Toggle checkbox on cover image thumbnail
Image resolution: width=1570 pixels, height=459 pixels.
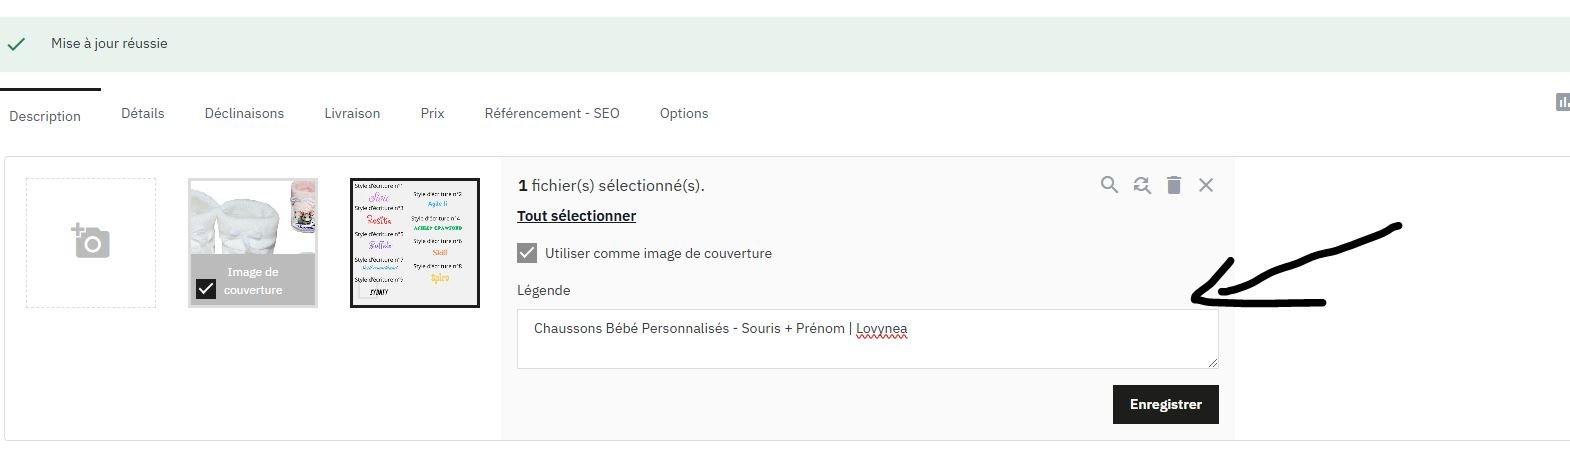[206, 289]
